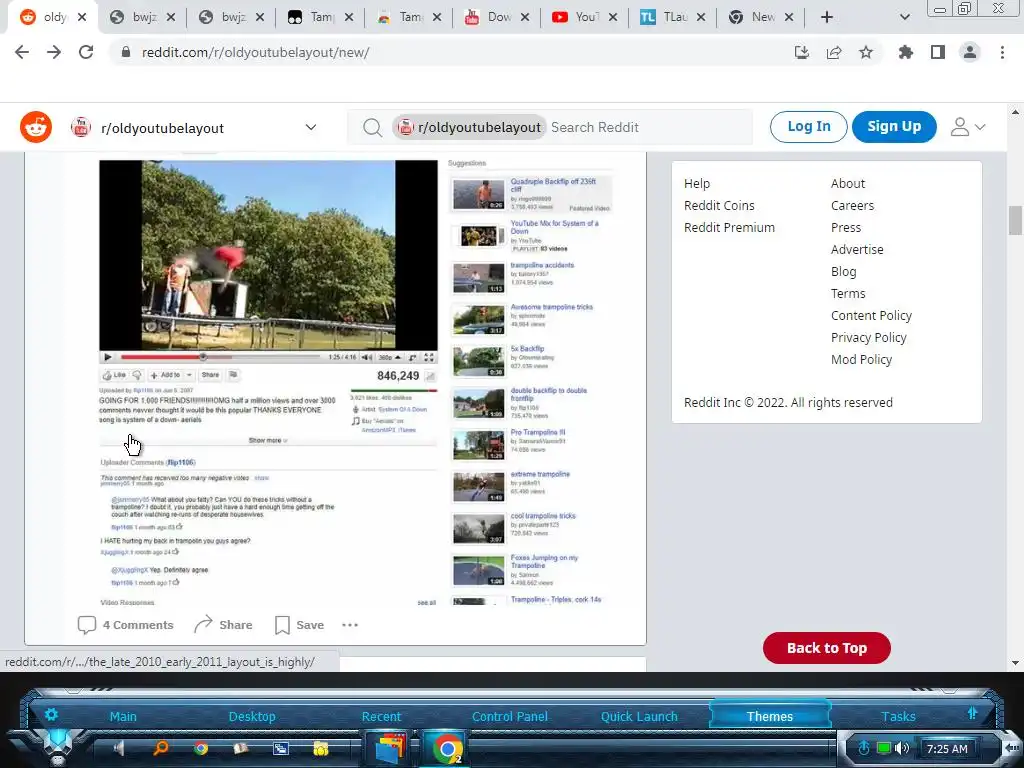This screenshot has height=768, width=1024.
Task: Click the green network monitor tray icon
Action: tap(884, 748)
